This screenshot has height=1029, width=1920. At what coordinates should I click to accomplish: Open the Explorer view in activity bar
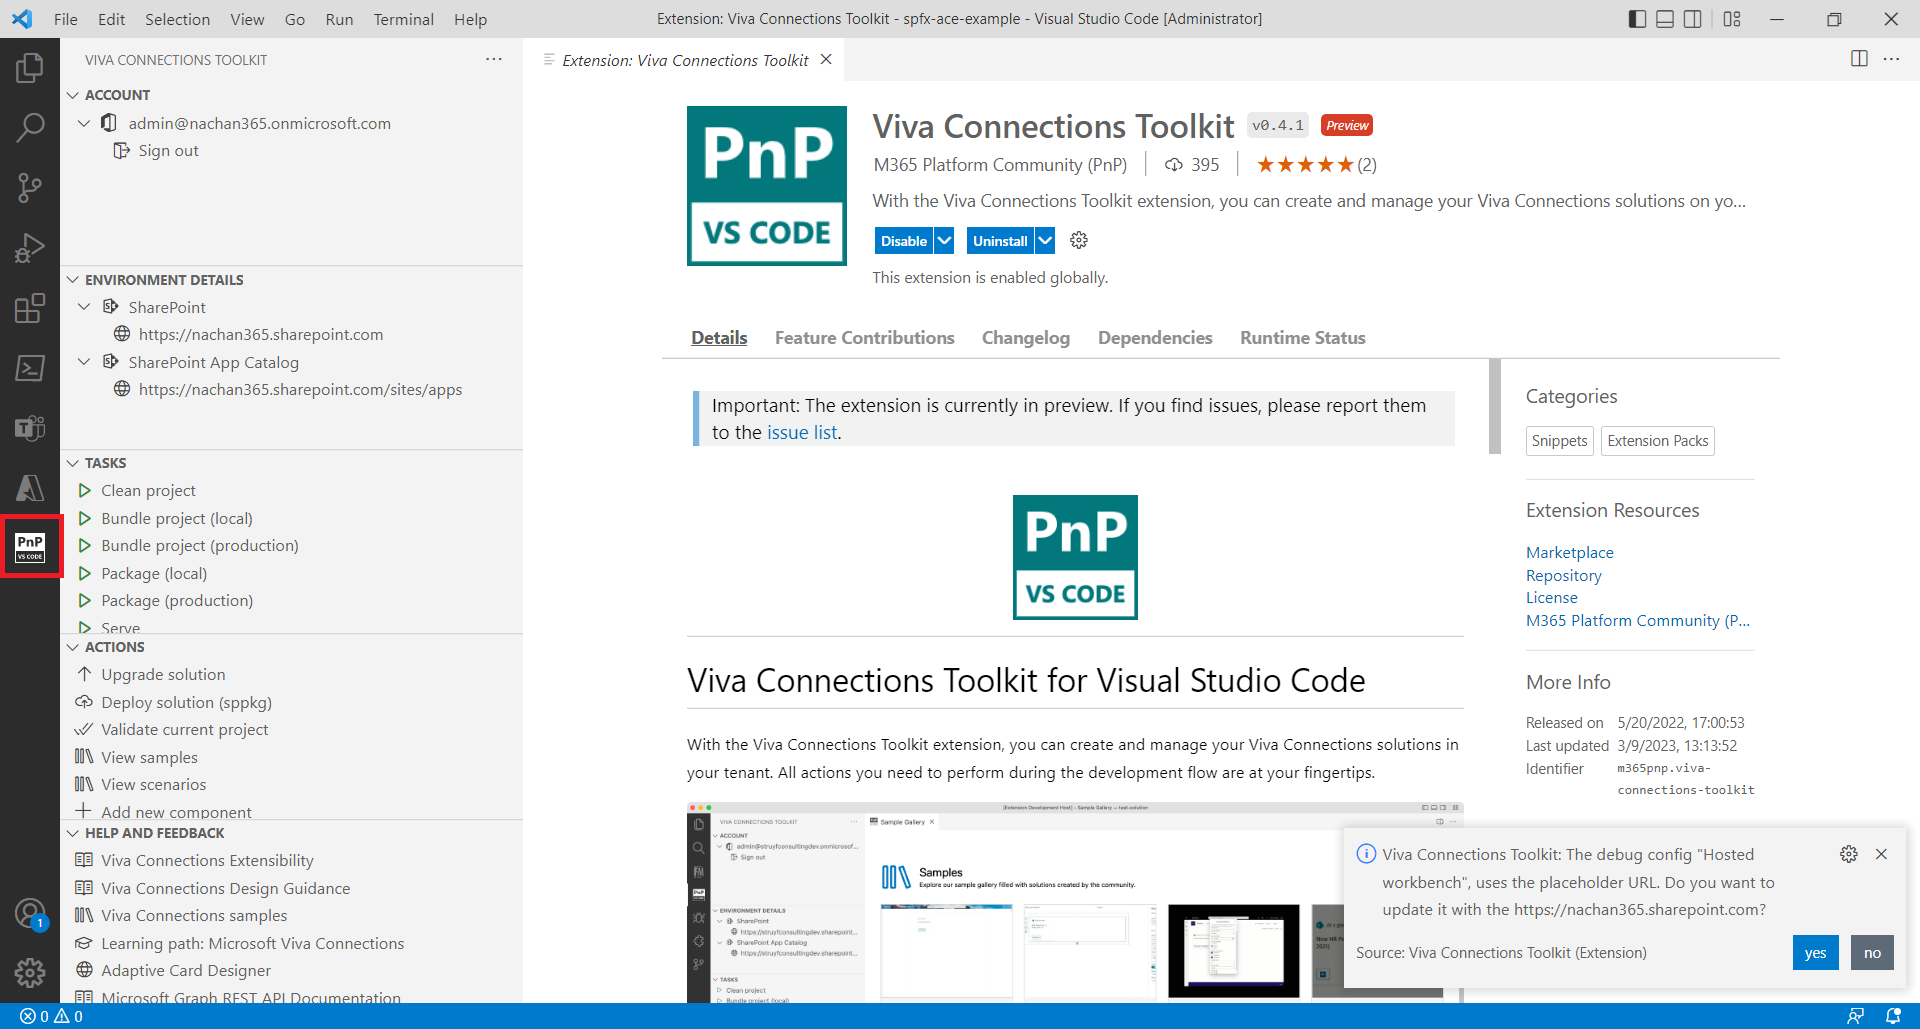tap(30, 68)
